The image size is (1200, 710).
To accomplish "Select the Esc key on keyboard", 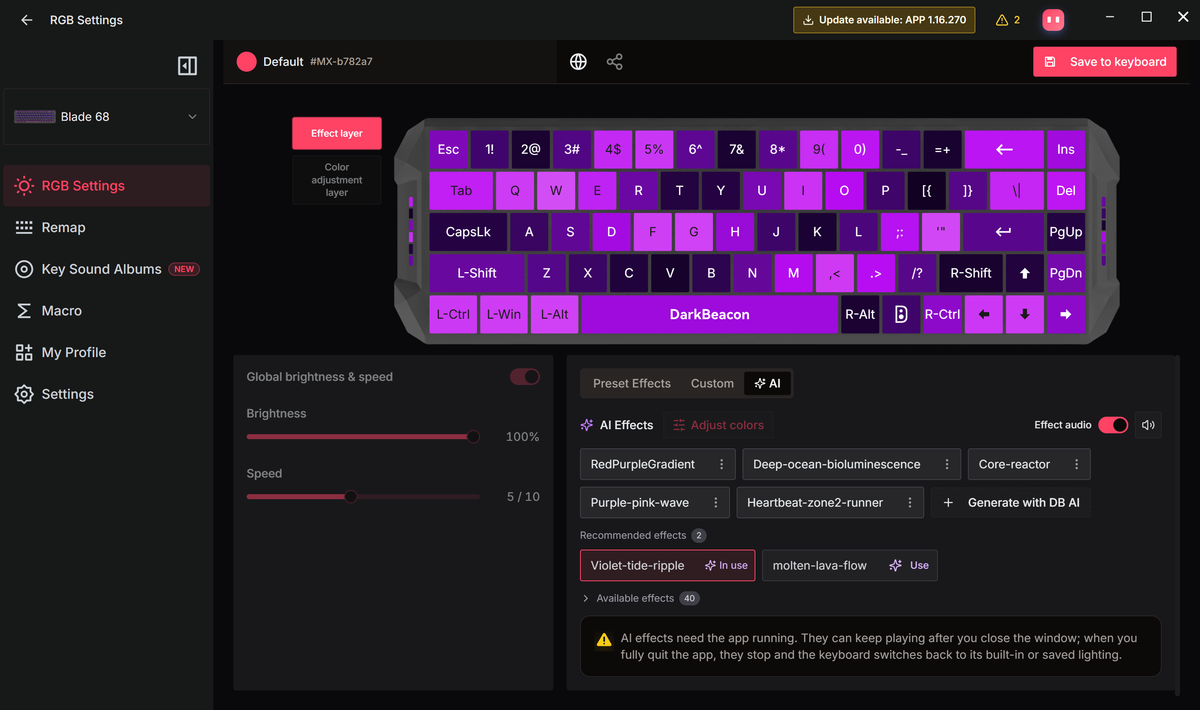I will 448,149.
